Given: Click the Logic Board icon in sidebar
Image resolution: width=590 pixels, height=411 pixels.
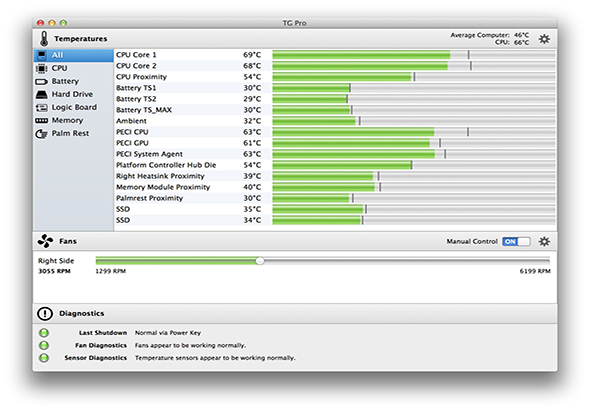Looking at the screenshot, I should pos(41,108).
